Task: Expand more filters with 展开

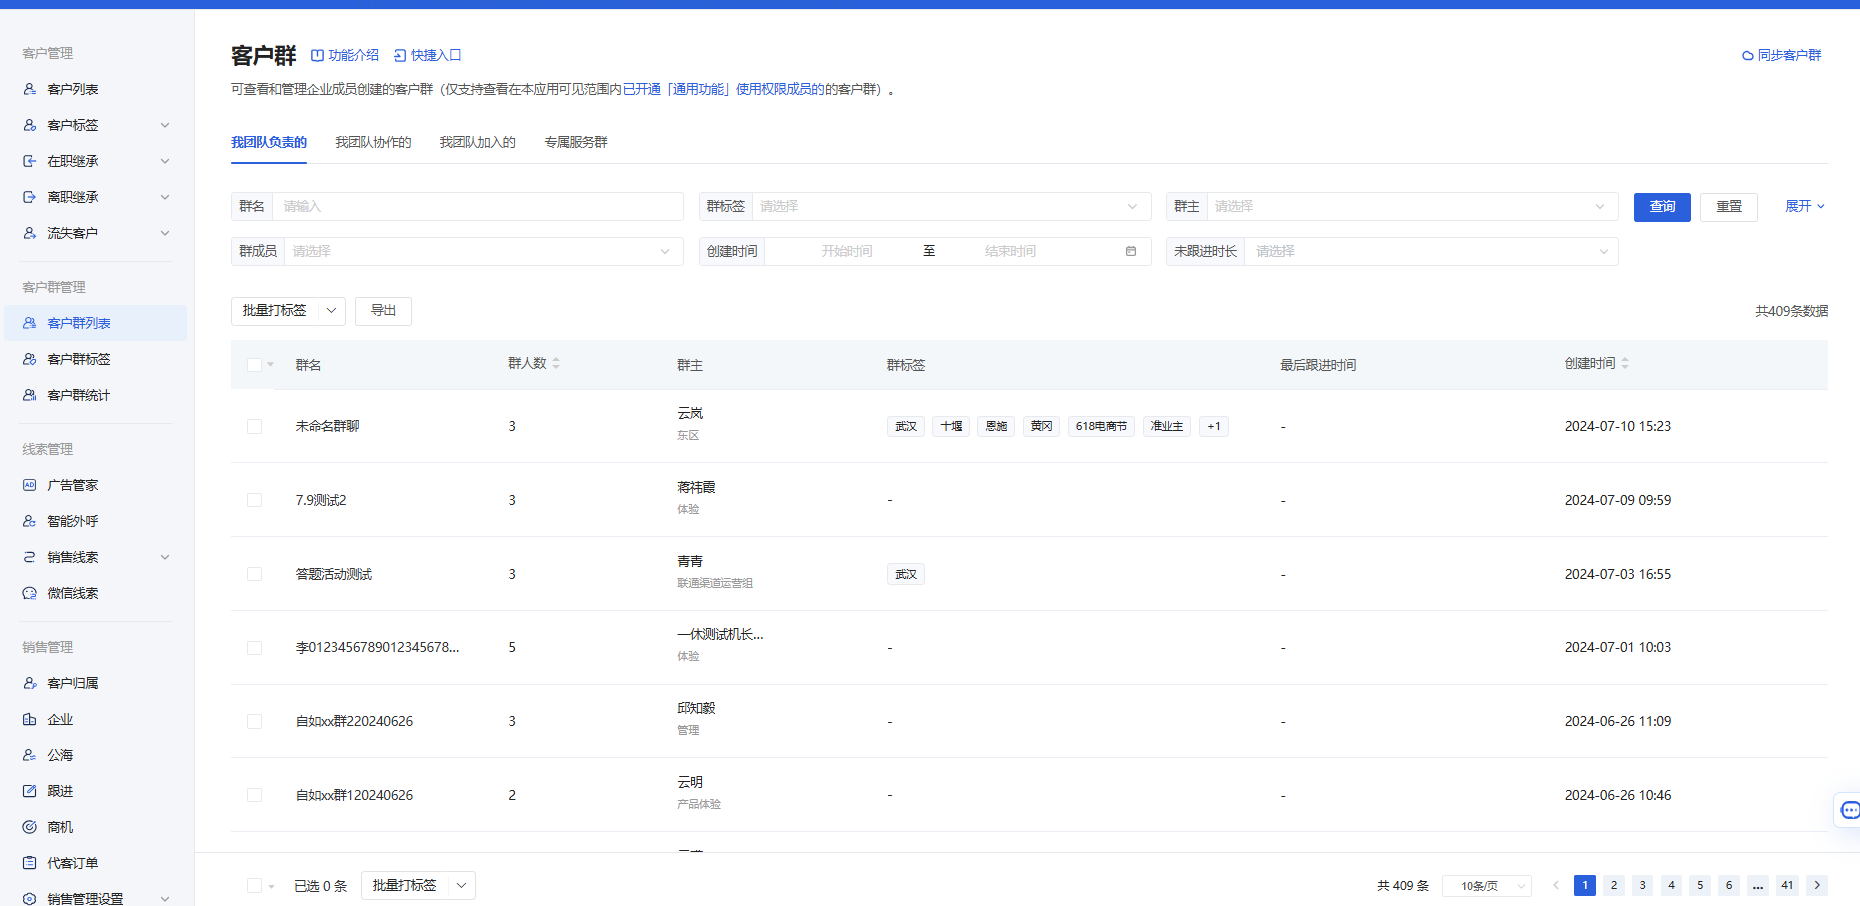Action: click(x=1805, y=206)
